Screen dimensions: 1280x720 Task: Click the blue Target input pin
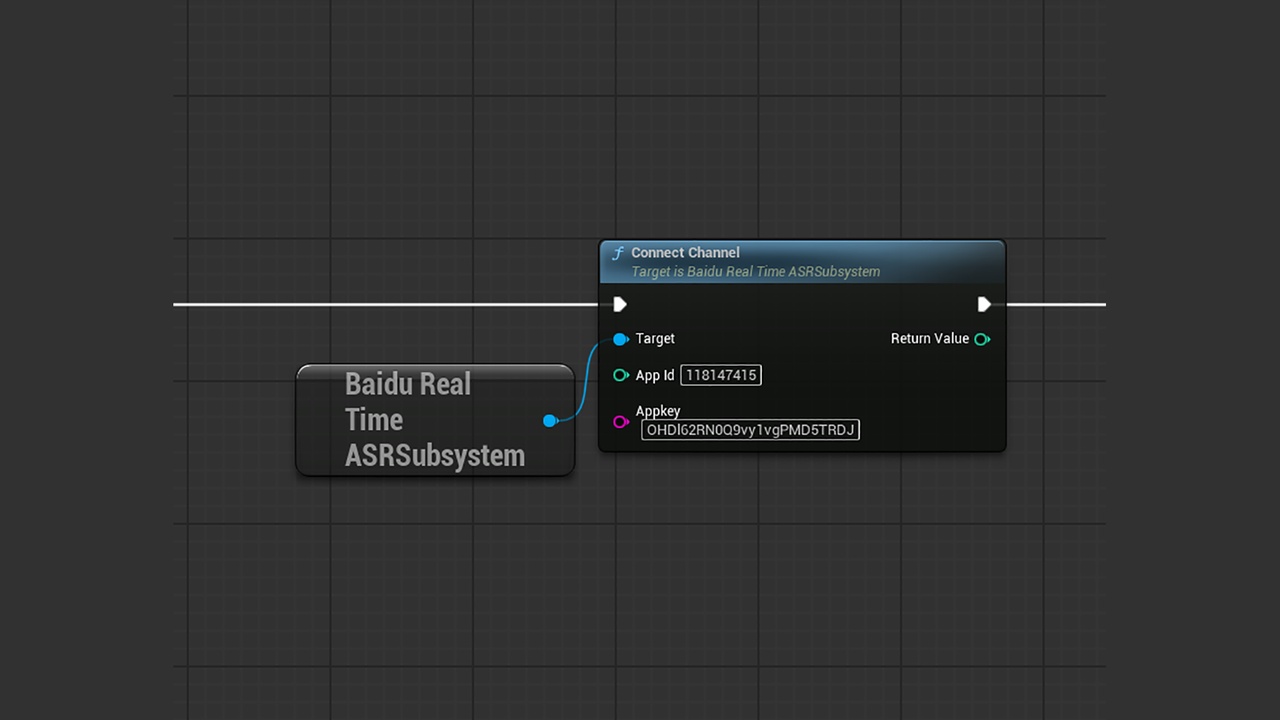pyautogui.click(x=621, y=339)
